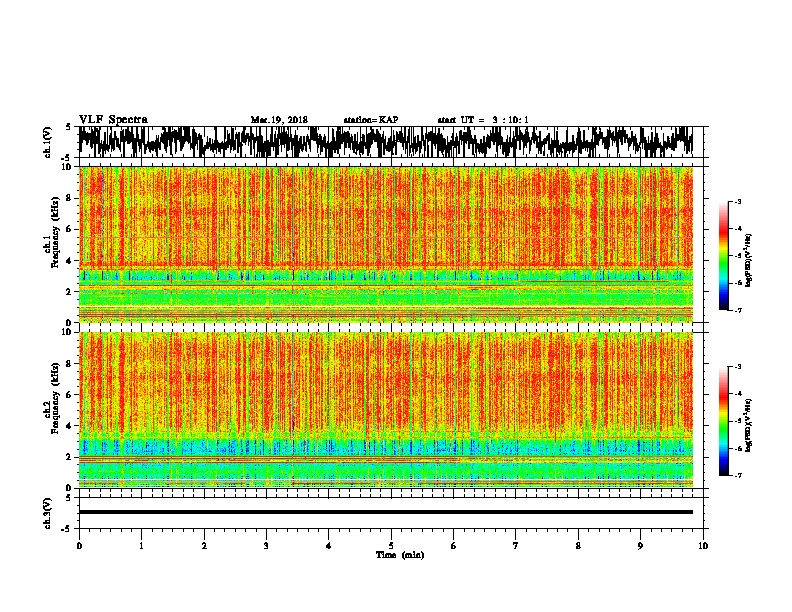Click the ch.2 'Frequency (kHz)' axis label
Image resolution: width=792 pixels, height=612 pixels.
[55, 398]
